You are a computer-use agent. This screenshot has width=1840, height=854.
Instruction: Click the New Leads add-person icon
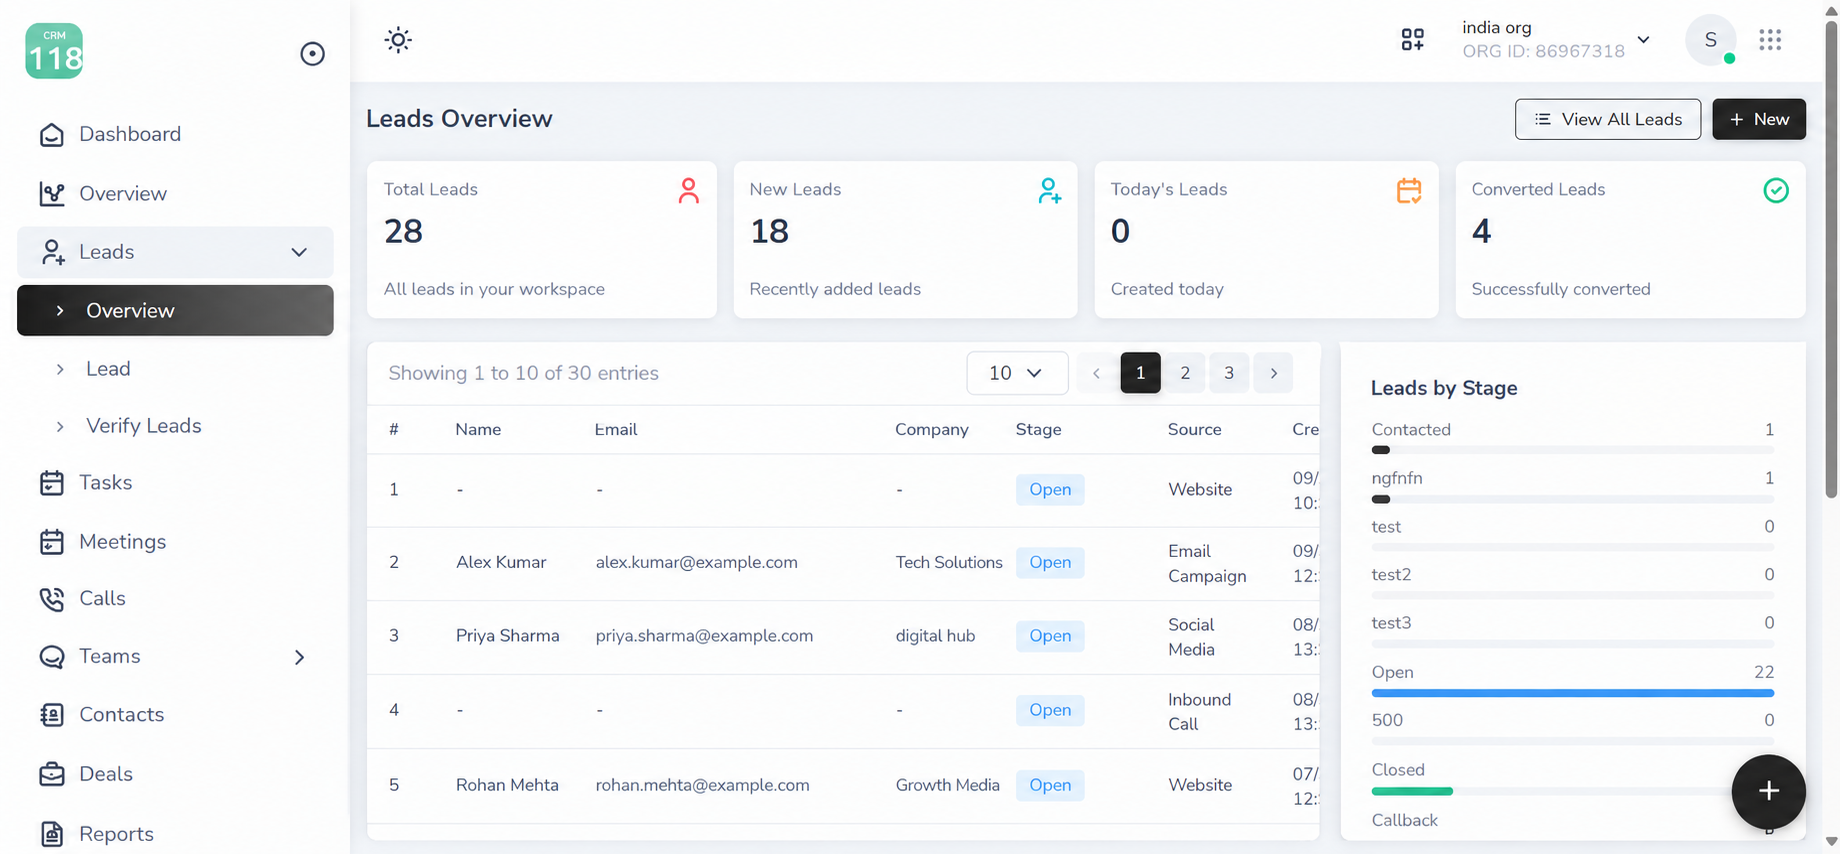pyautogui.click(x=1049, y=191)
